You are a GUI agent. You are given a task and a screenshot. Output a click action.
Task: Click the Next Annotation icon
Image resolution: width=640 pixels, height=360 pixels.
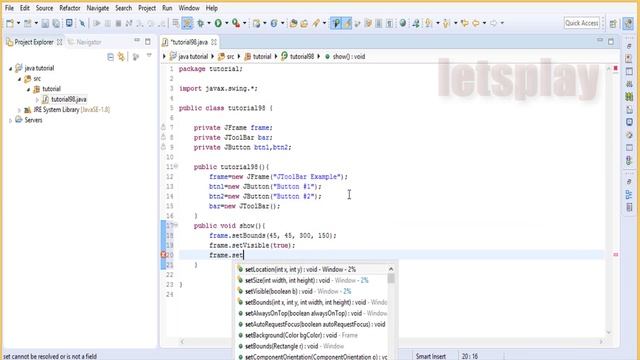429,23
